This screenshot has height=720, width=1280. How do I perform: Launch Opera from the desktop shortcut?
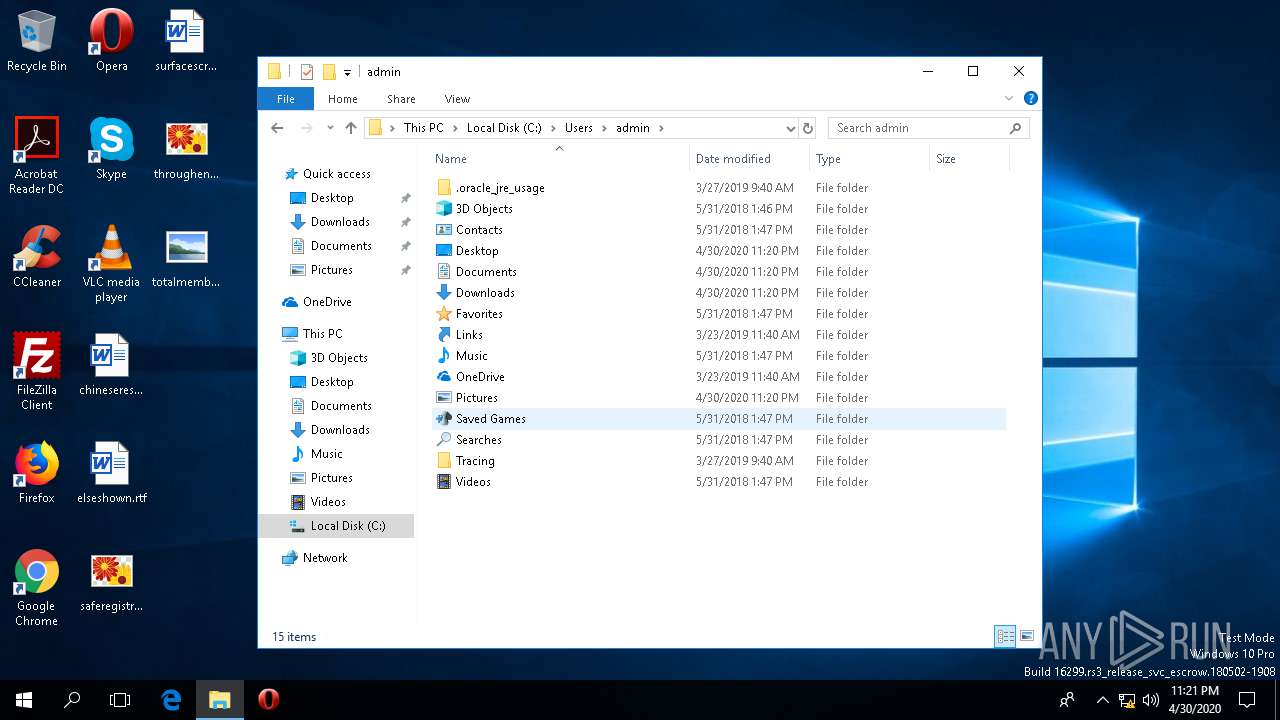tap(111, 41)
